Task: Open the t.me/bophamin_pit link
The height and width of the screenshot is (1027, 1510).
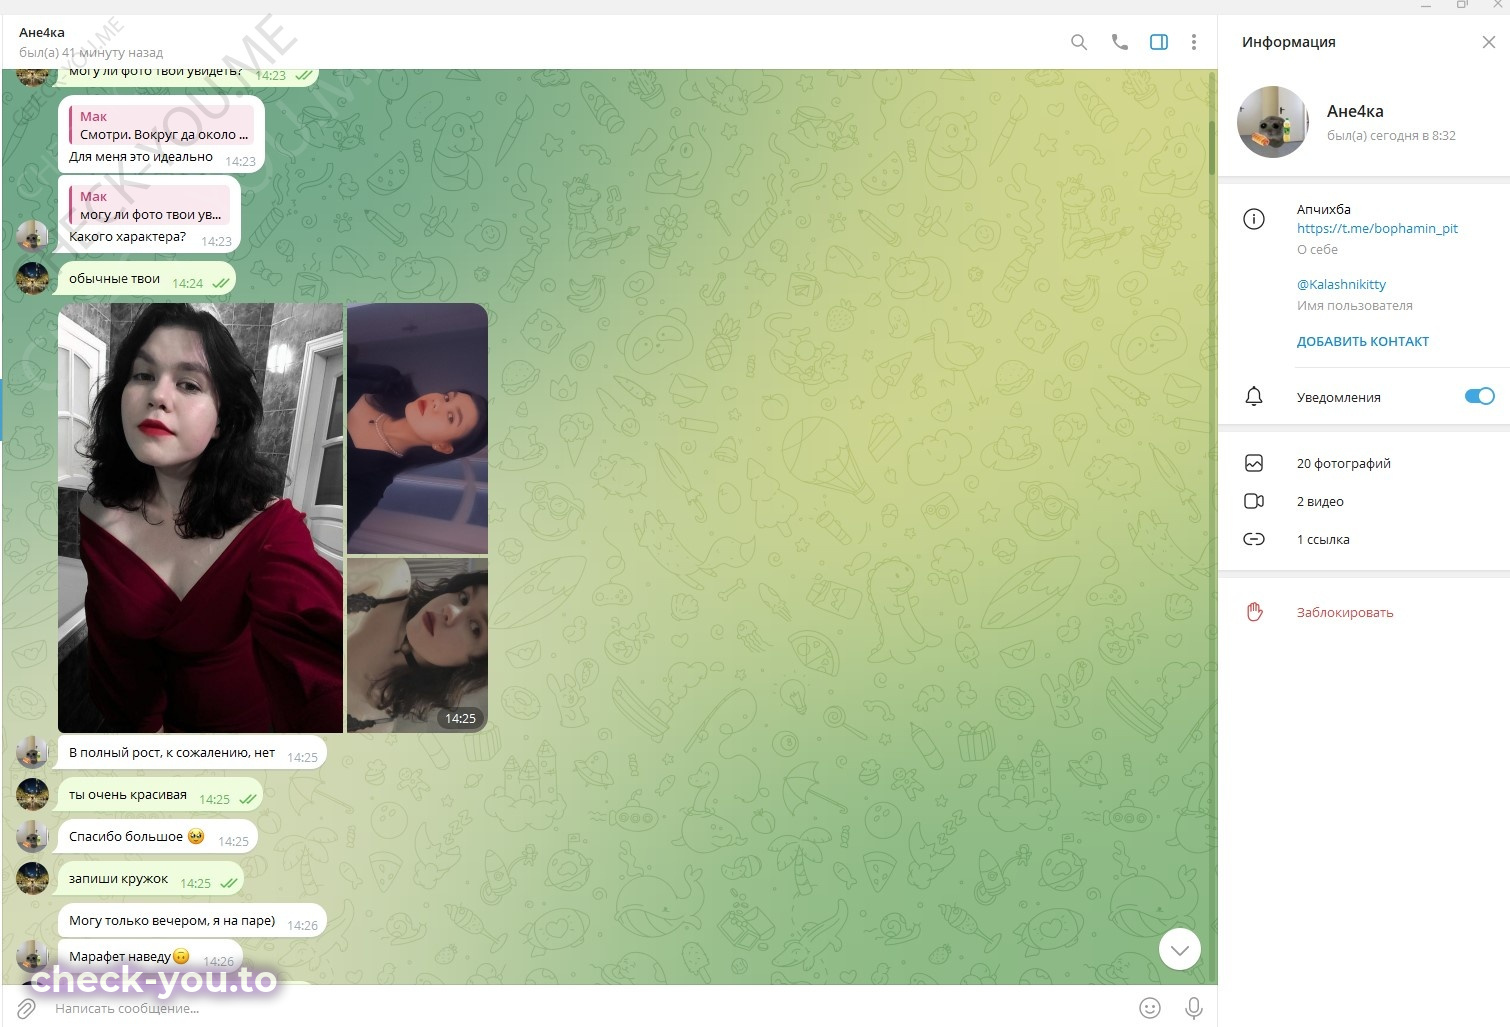Action: coord(1377,228)
